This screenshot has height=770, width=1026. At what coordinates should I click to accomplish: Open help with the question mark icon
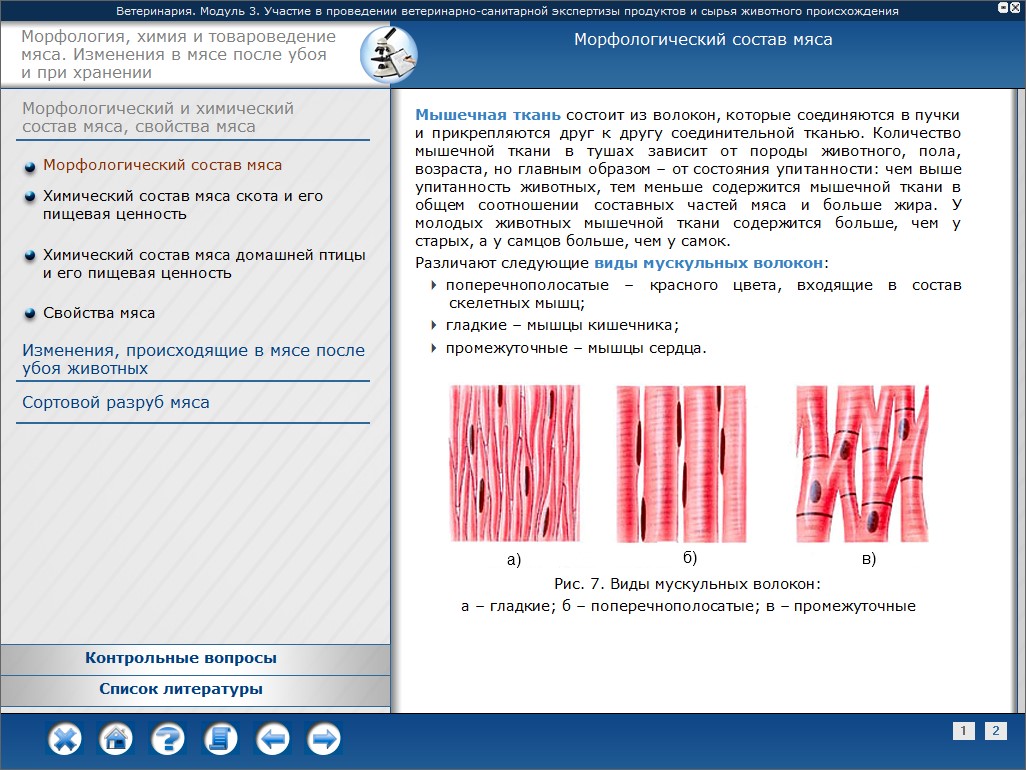168,740
